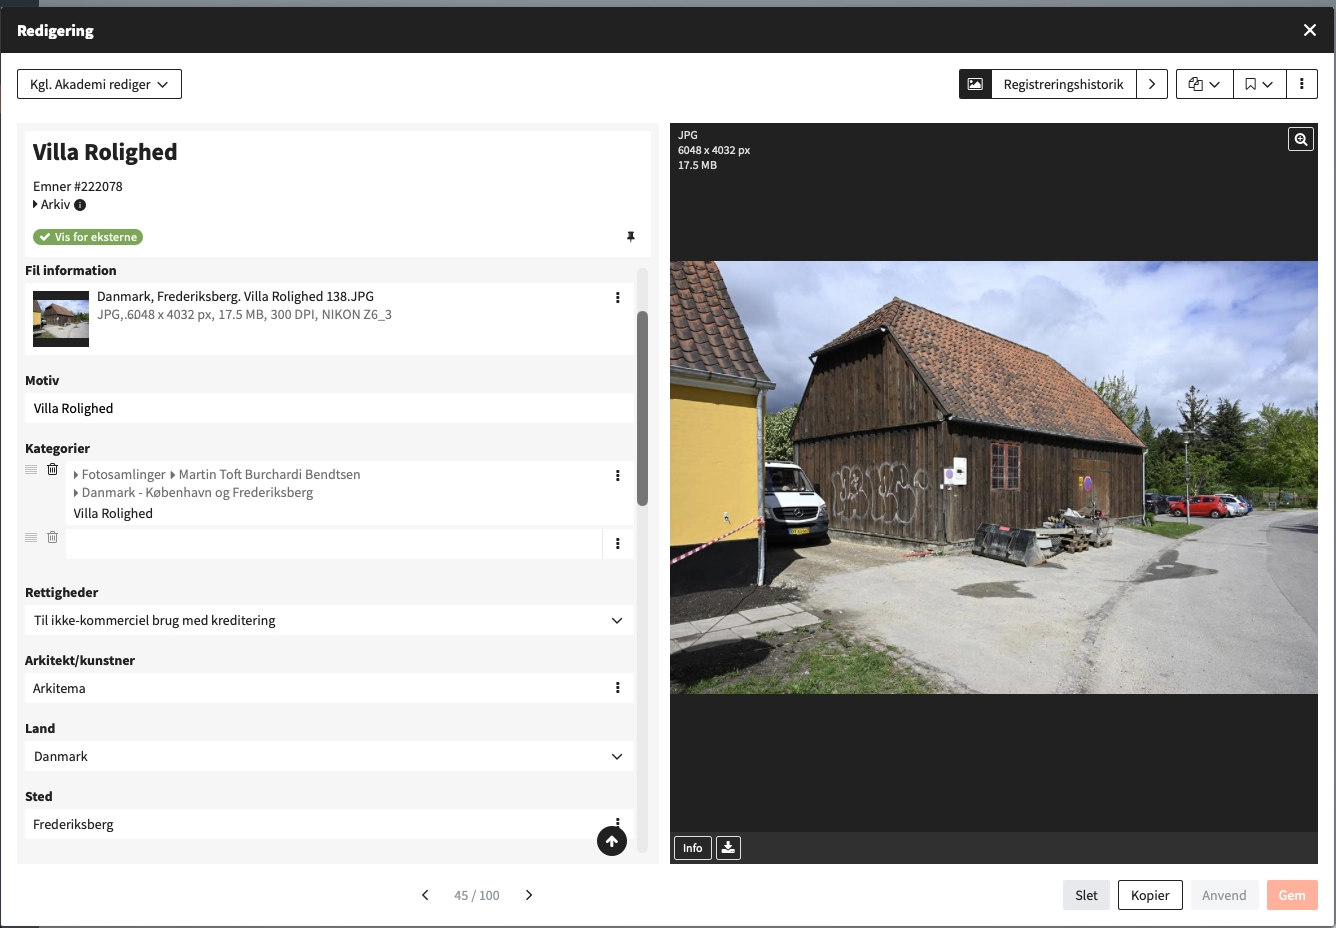Download the image using the download icon
The width and height of the screenshot is (1336, 928).
coord(728,848)
